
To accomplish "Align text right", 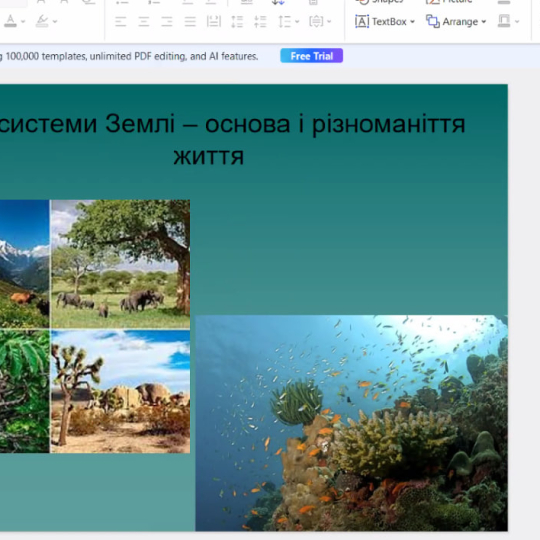I will tap(167, 22).
